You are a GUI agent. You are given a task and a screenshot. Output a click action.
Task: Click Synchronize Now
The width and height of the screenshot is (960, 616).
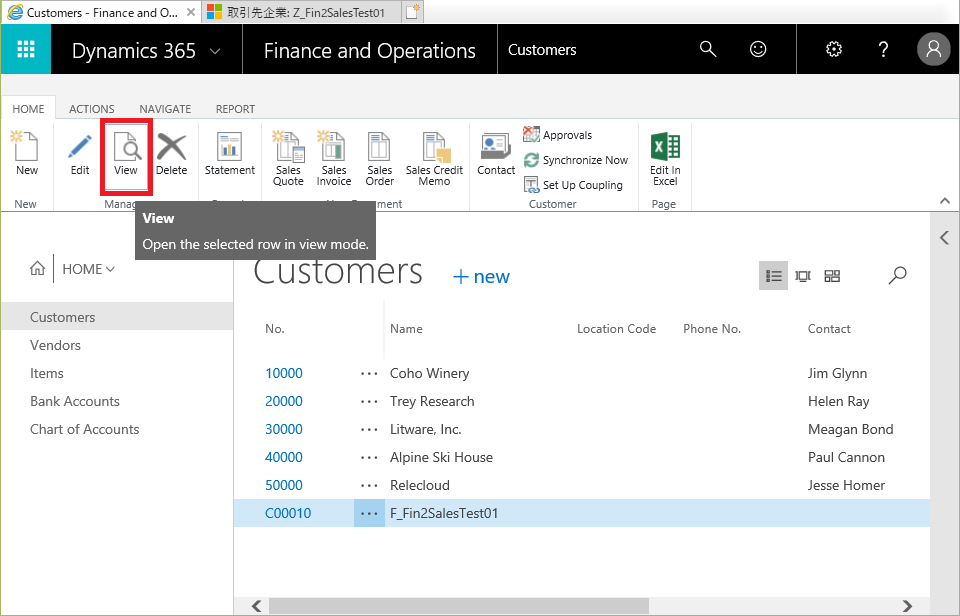tap(576, 160)
